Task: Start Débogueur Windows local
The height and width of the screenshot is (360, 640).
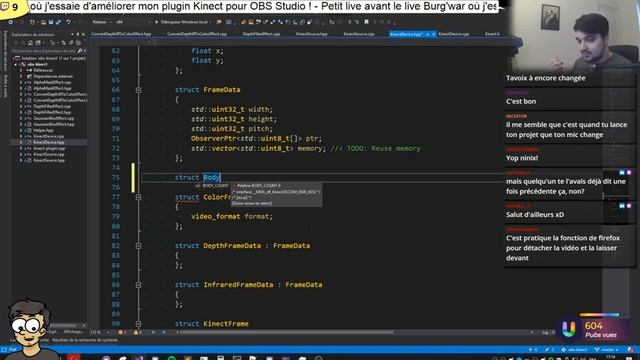Action: [181, 22]
